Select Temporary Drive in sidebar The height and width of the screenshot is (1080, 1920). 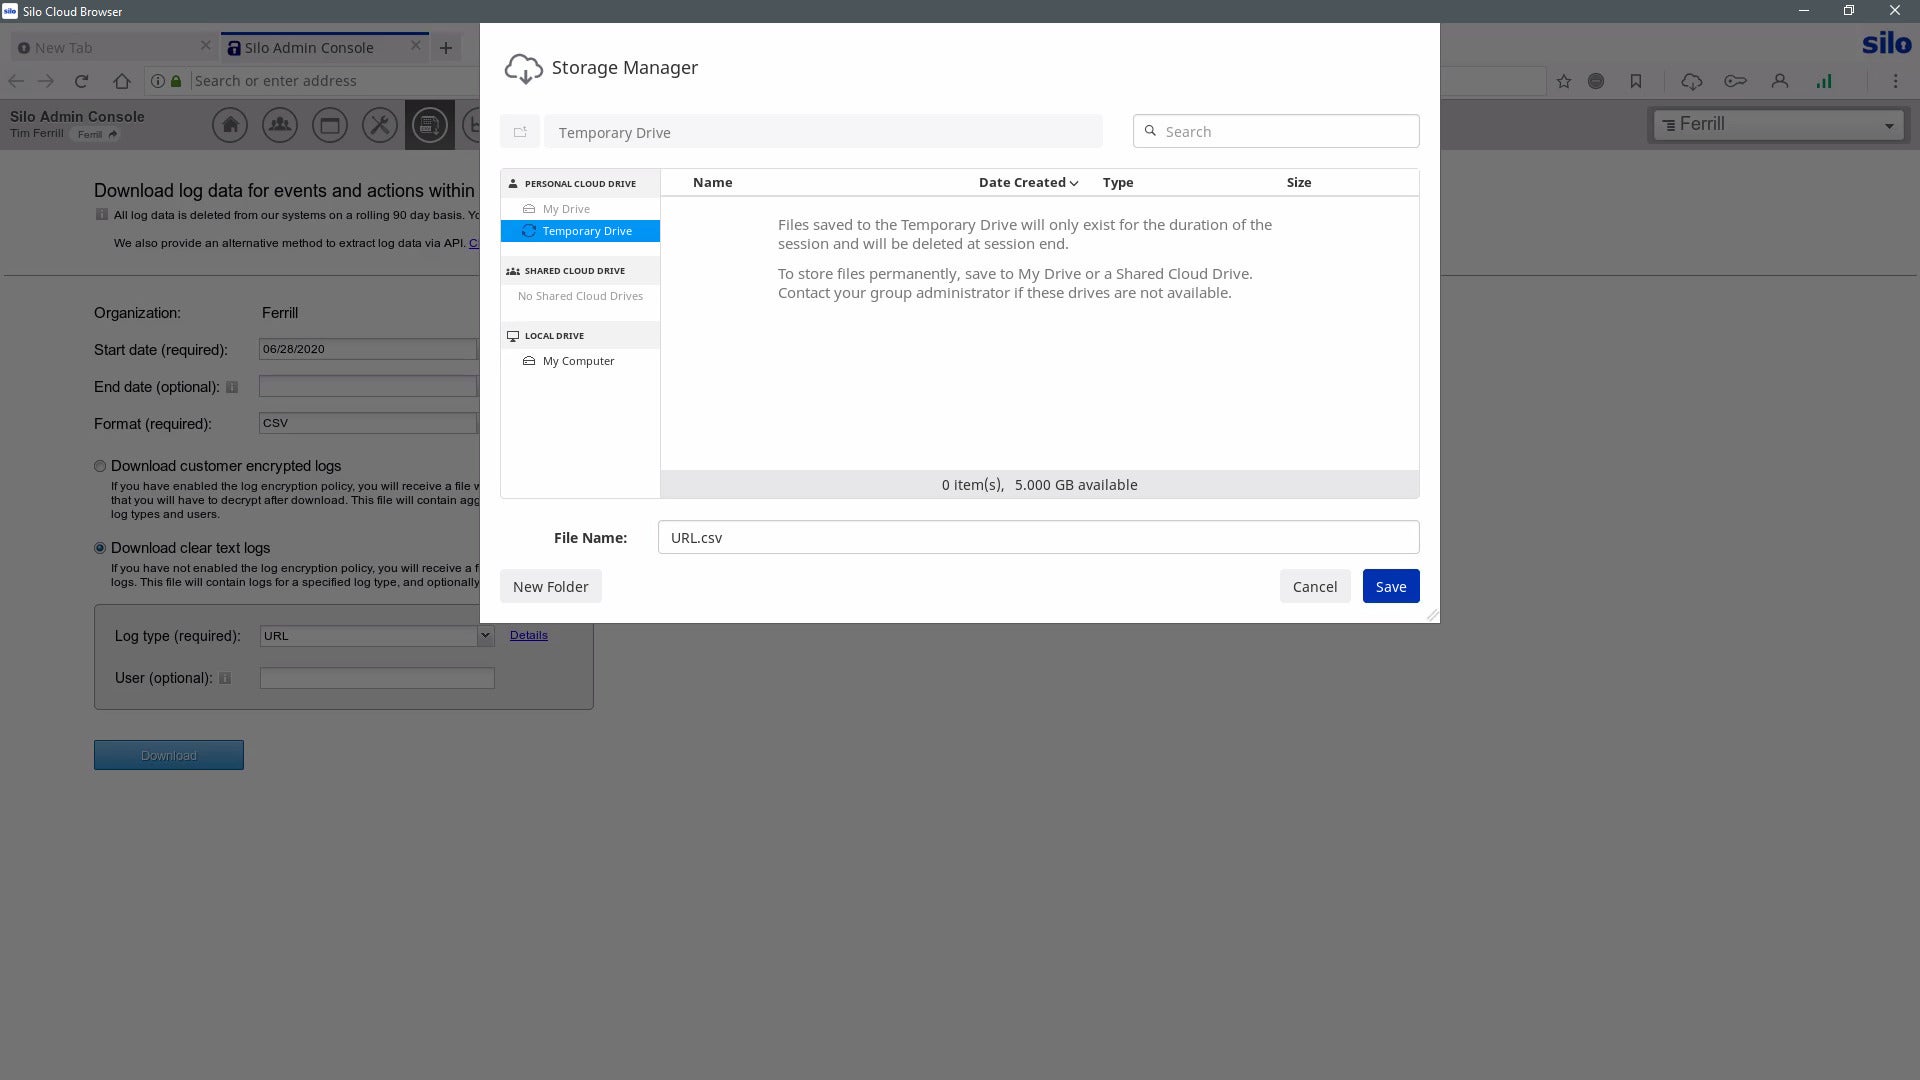tap(580, 231)
